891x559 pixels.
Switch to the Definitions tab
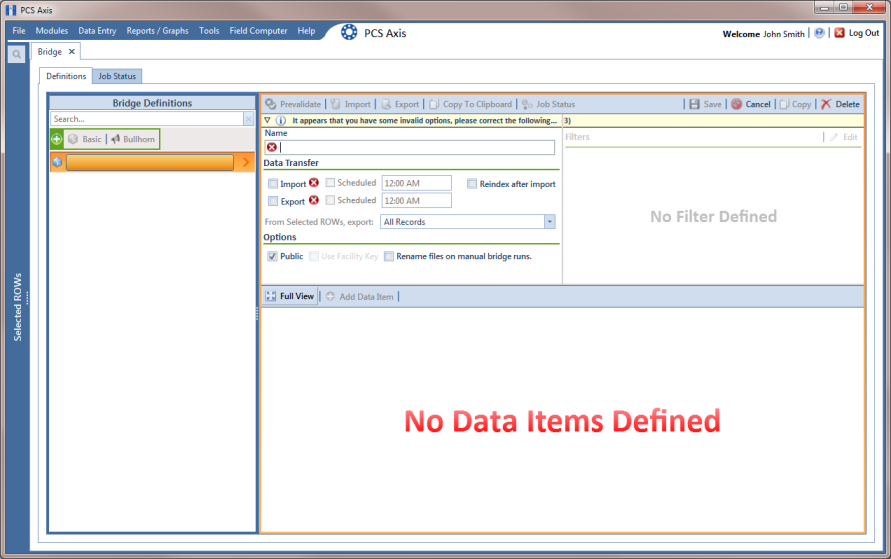66,76
